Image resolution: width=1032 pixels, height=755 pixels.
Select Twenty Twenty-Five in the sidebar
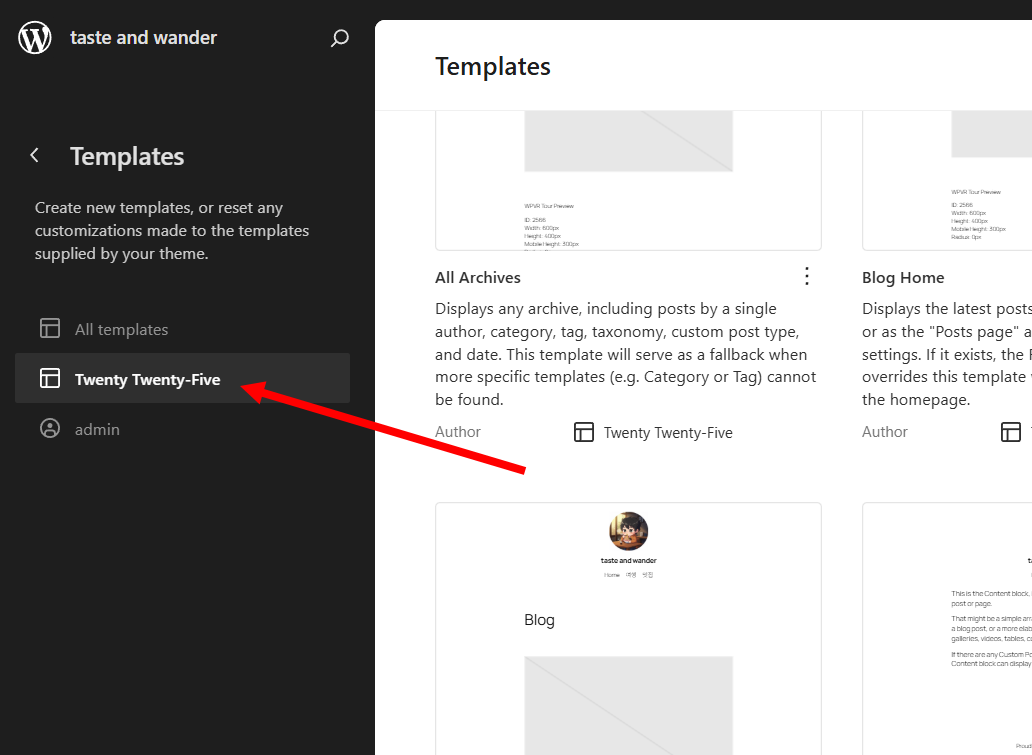[x=182, y=378]
